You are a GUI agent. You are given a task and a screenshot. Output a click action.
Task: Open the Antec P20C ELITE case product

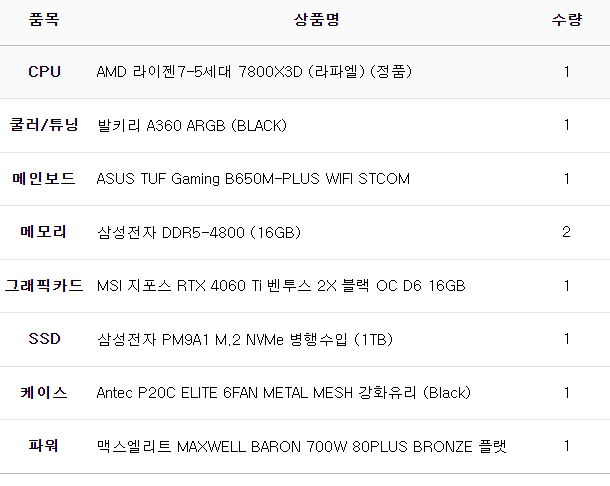pyautogui.click(x=283, y=392)
